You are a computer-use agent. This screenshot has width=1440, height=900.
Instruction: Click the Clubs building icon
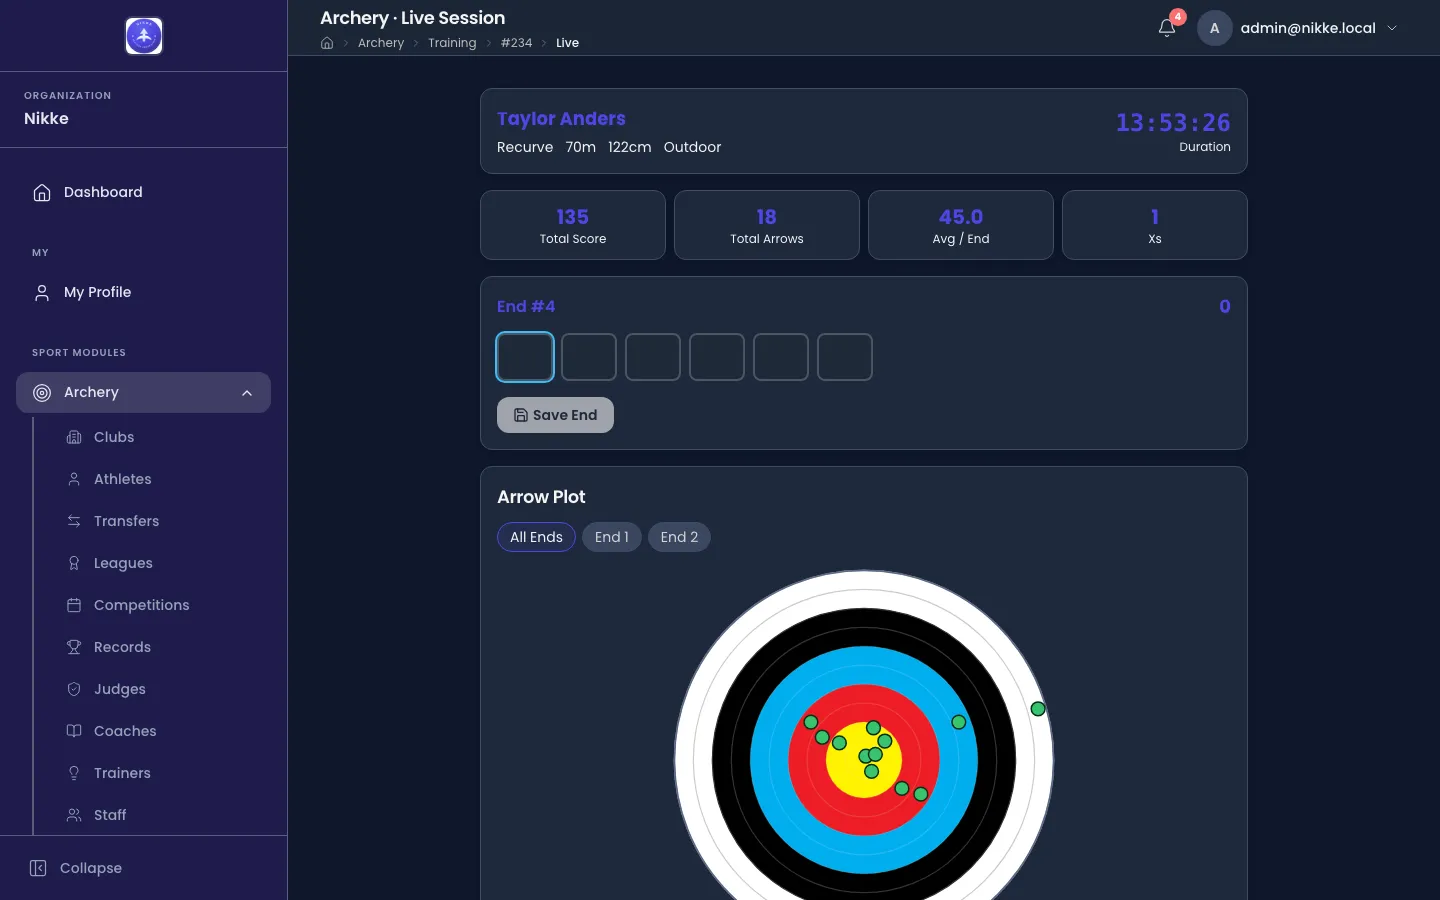[x=74, y=437]
